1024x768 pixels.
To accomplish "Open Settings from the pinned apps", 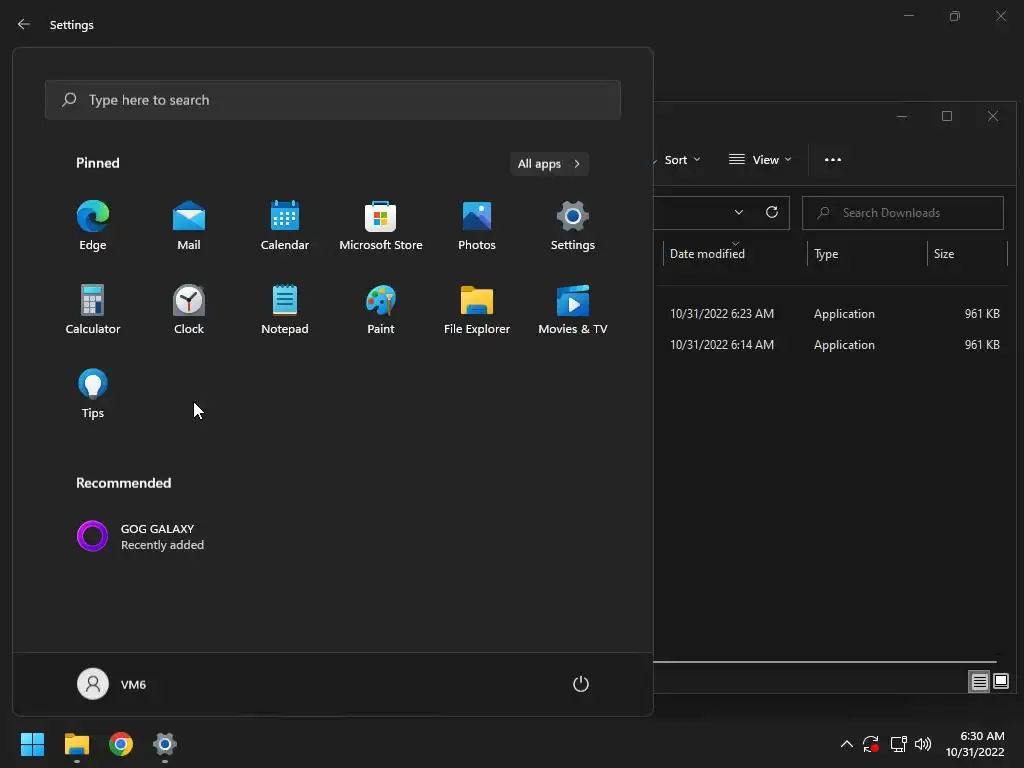I will point(573,226).
